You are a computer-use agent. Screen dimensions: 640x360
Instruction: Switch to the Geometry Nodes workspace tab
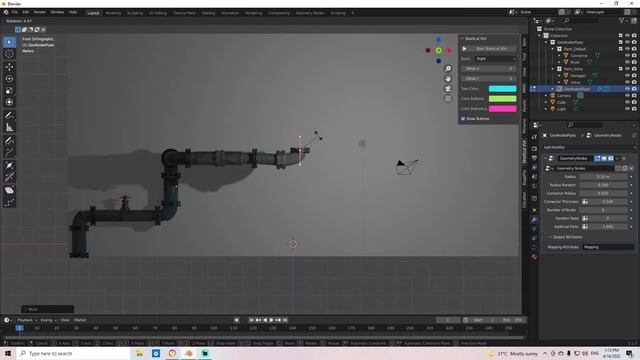tap(310, 13)
